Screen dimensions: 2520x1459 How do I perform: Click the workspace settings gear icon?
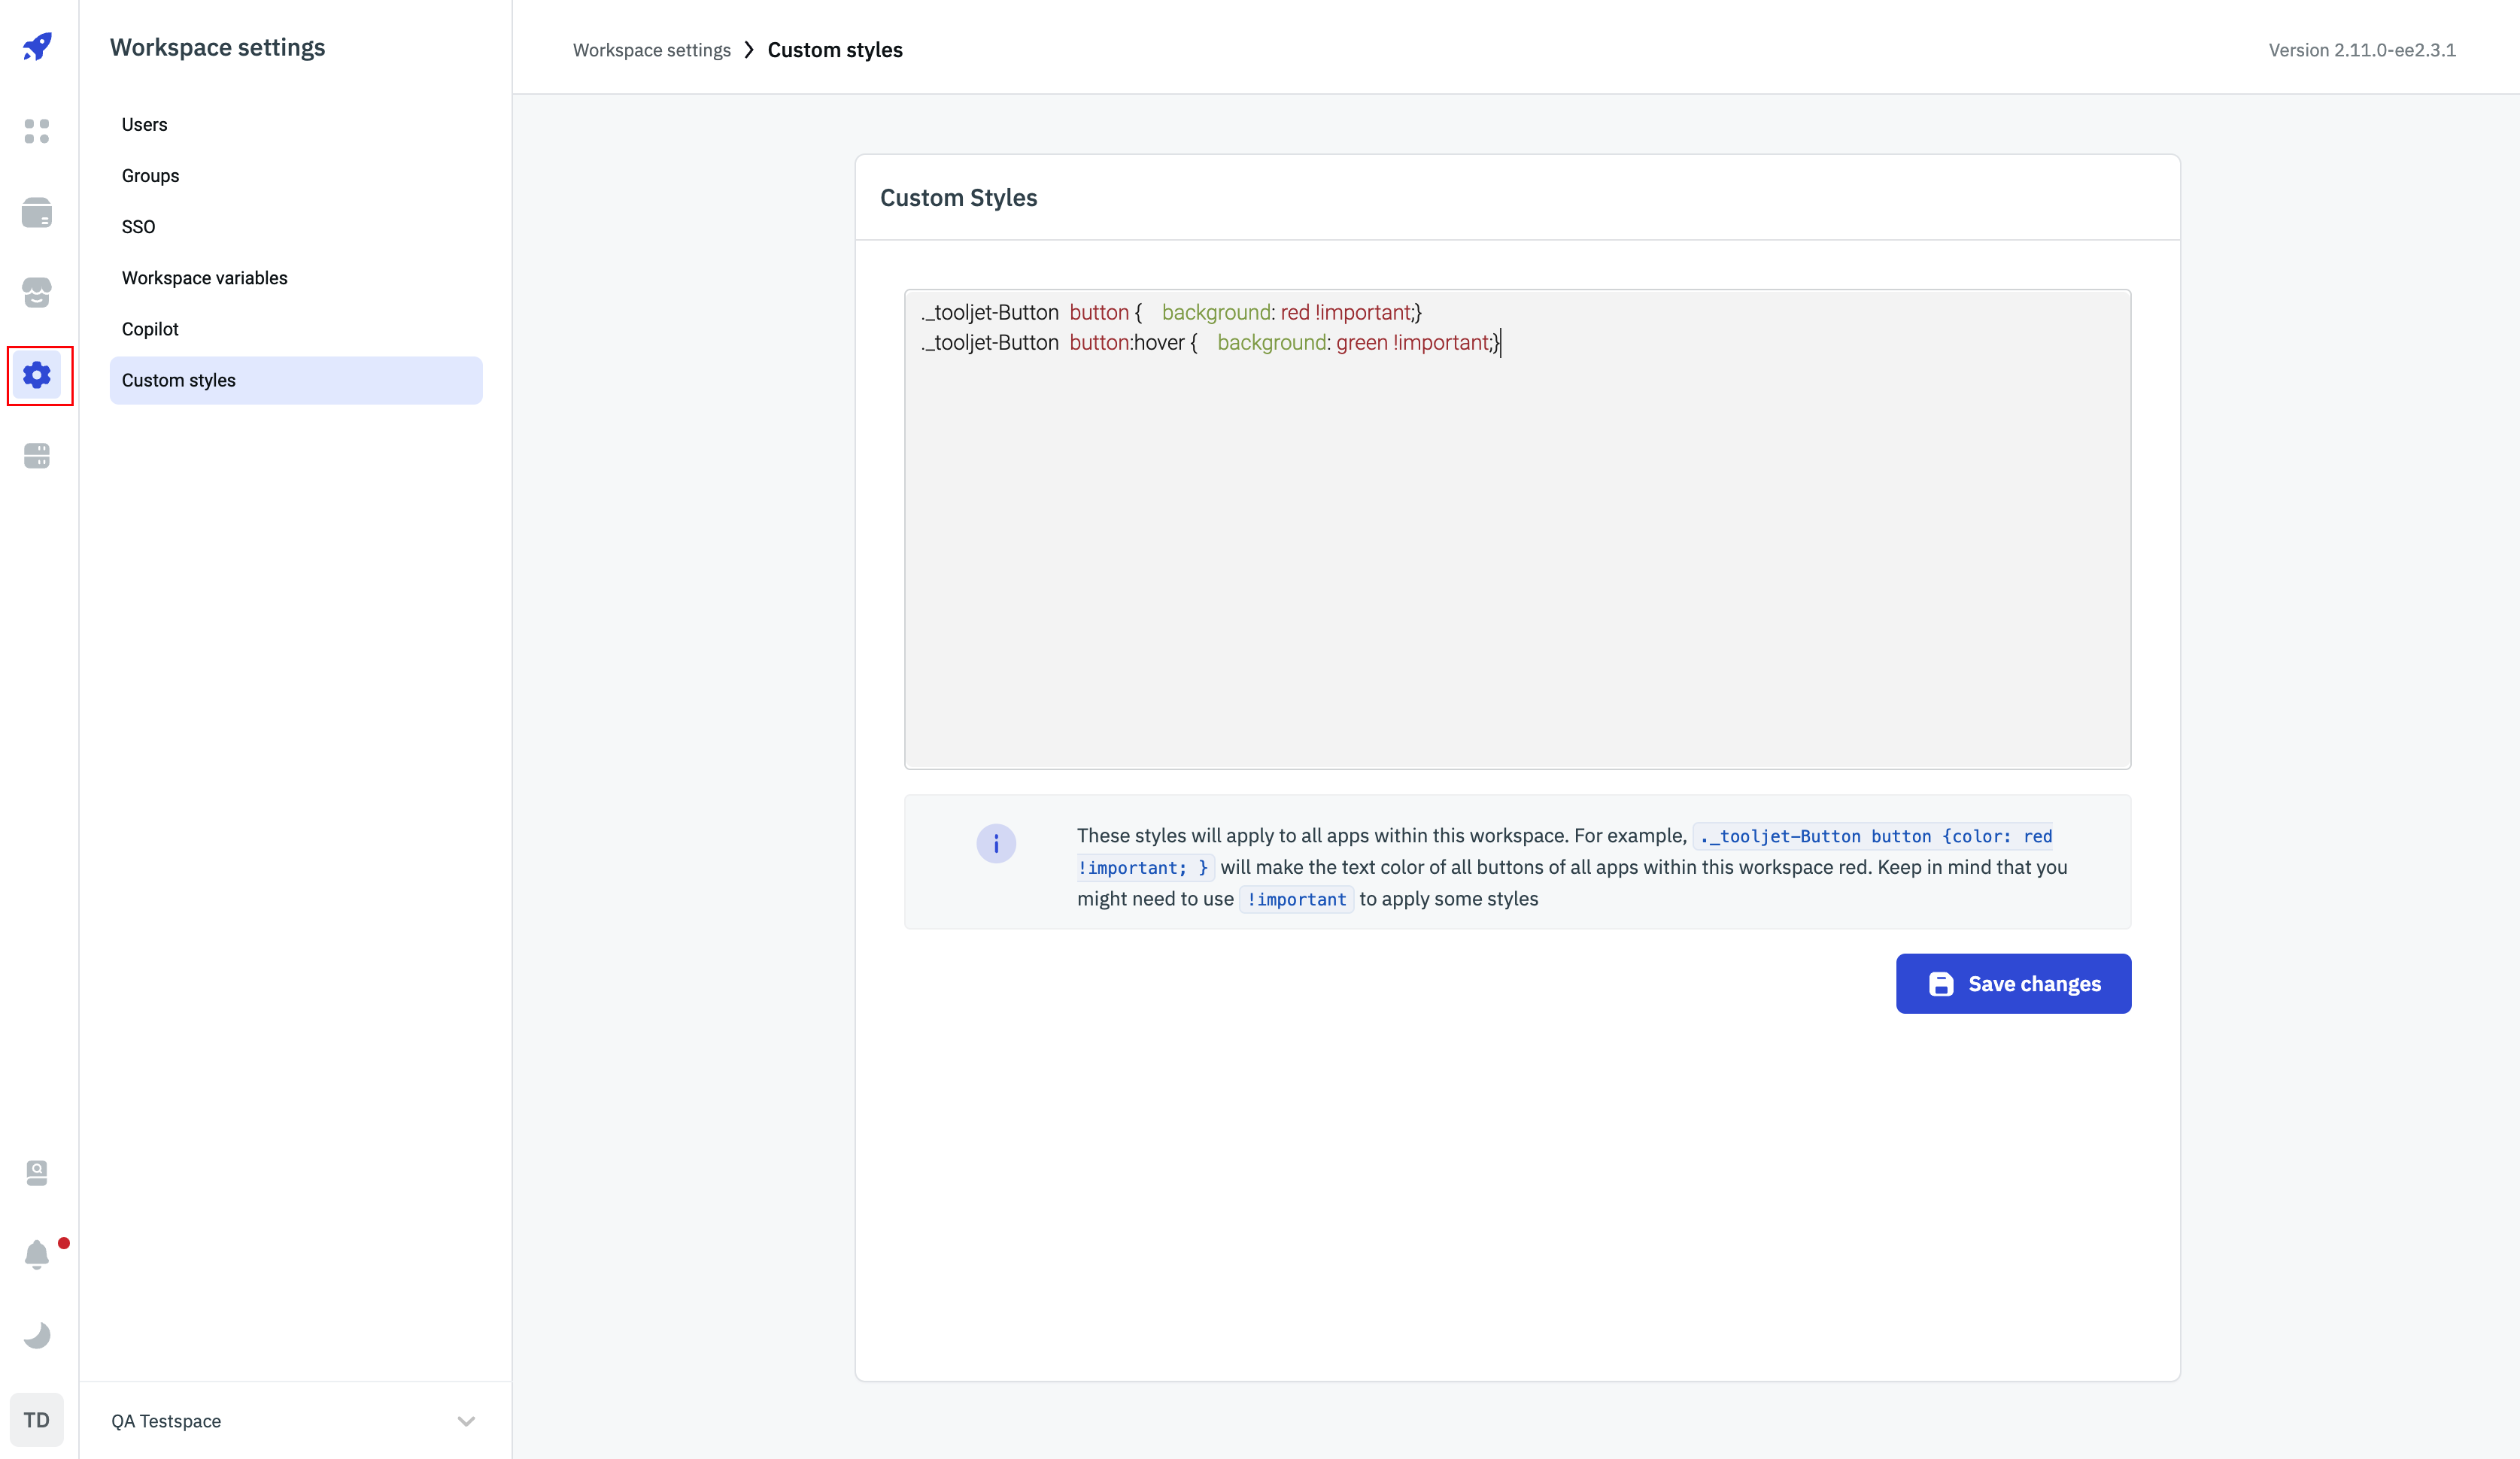(x=37, y=375)
